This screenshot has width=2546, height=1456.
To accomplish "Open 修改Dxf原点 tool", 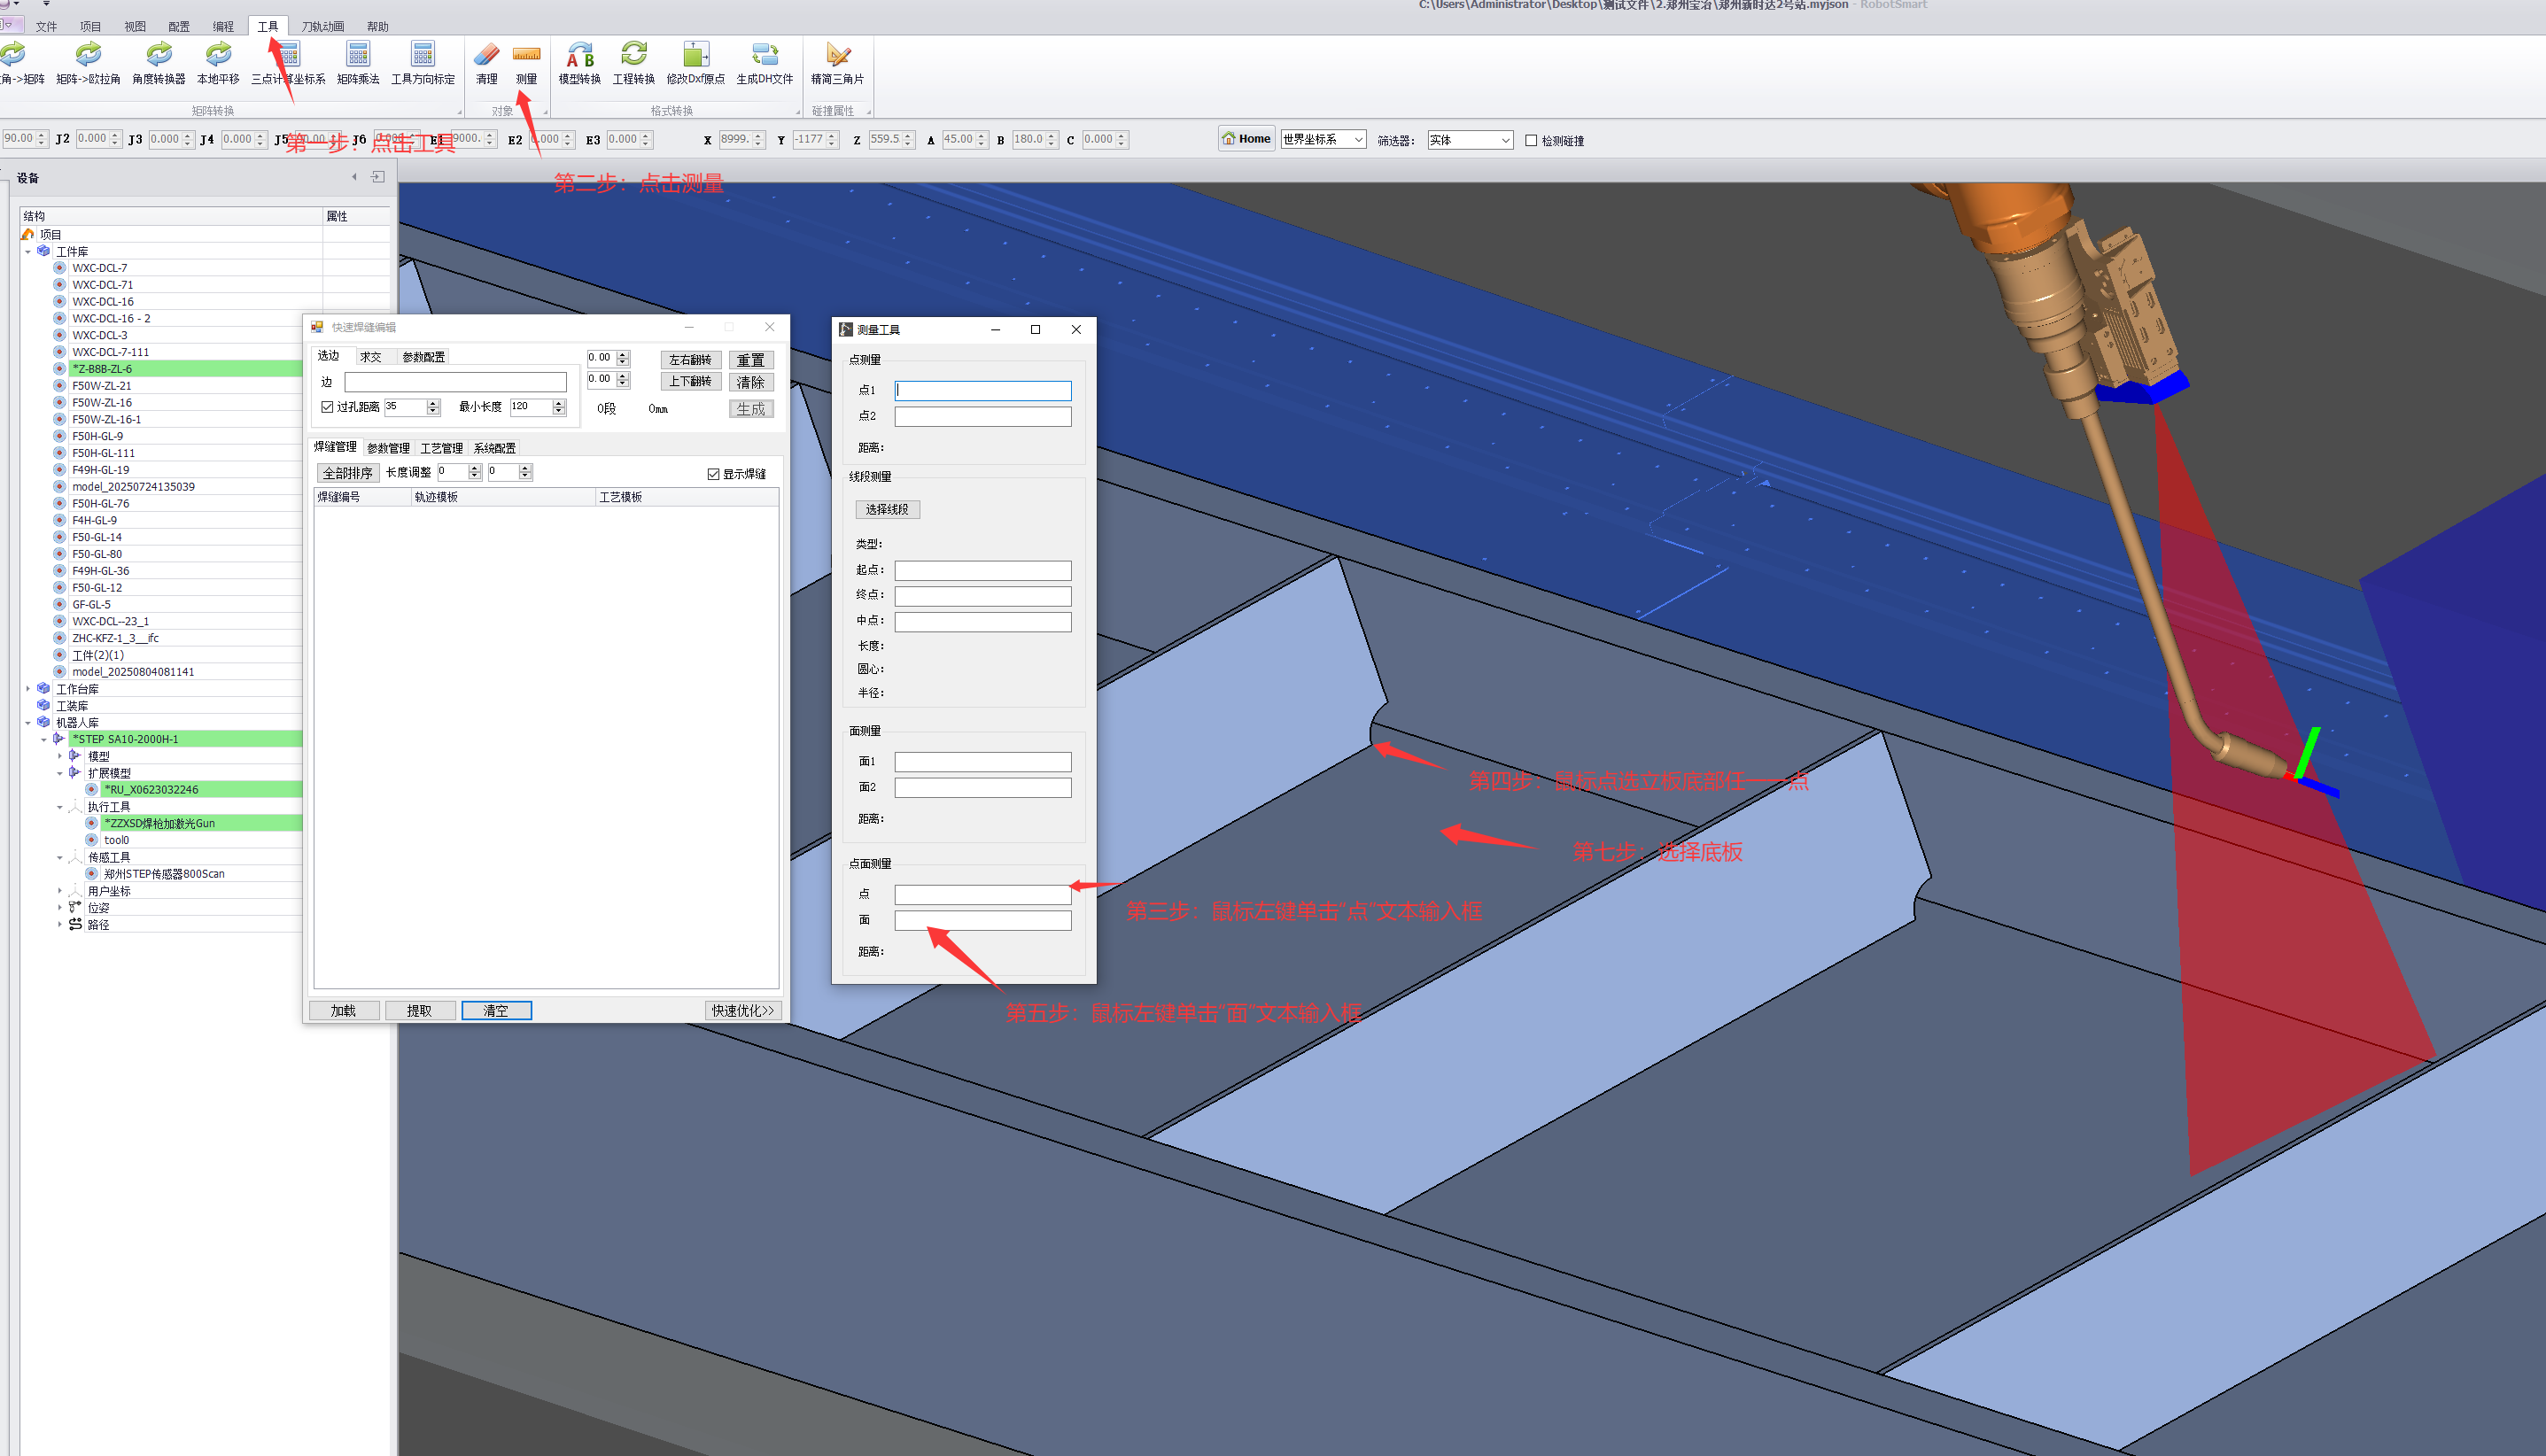I will (x=695, y=56).
